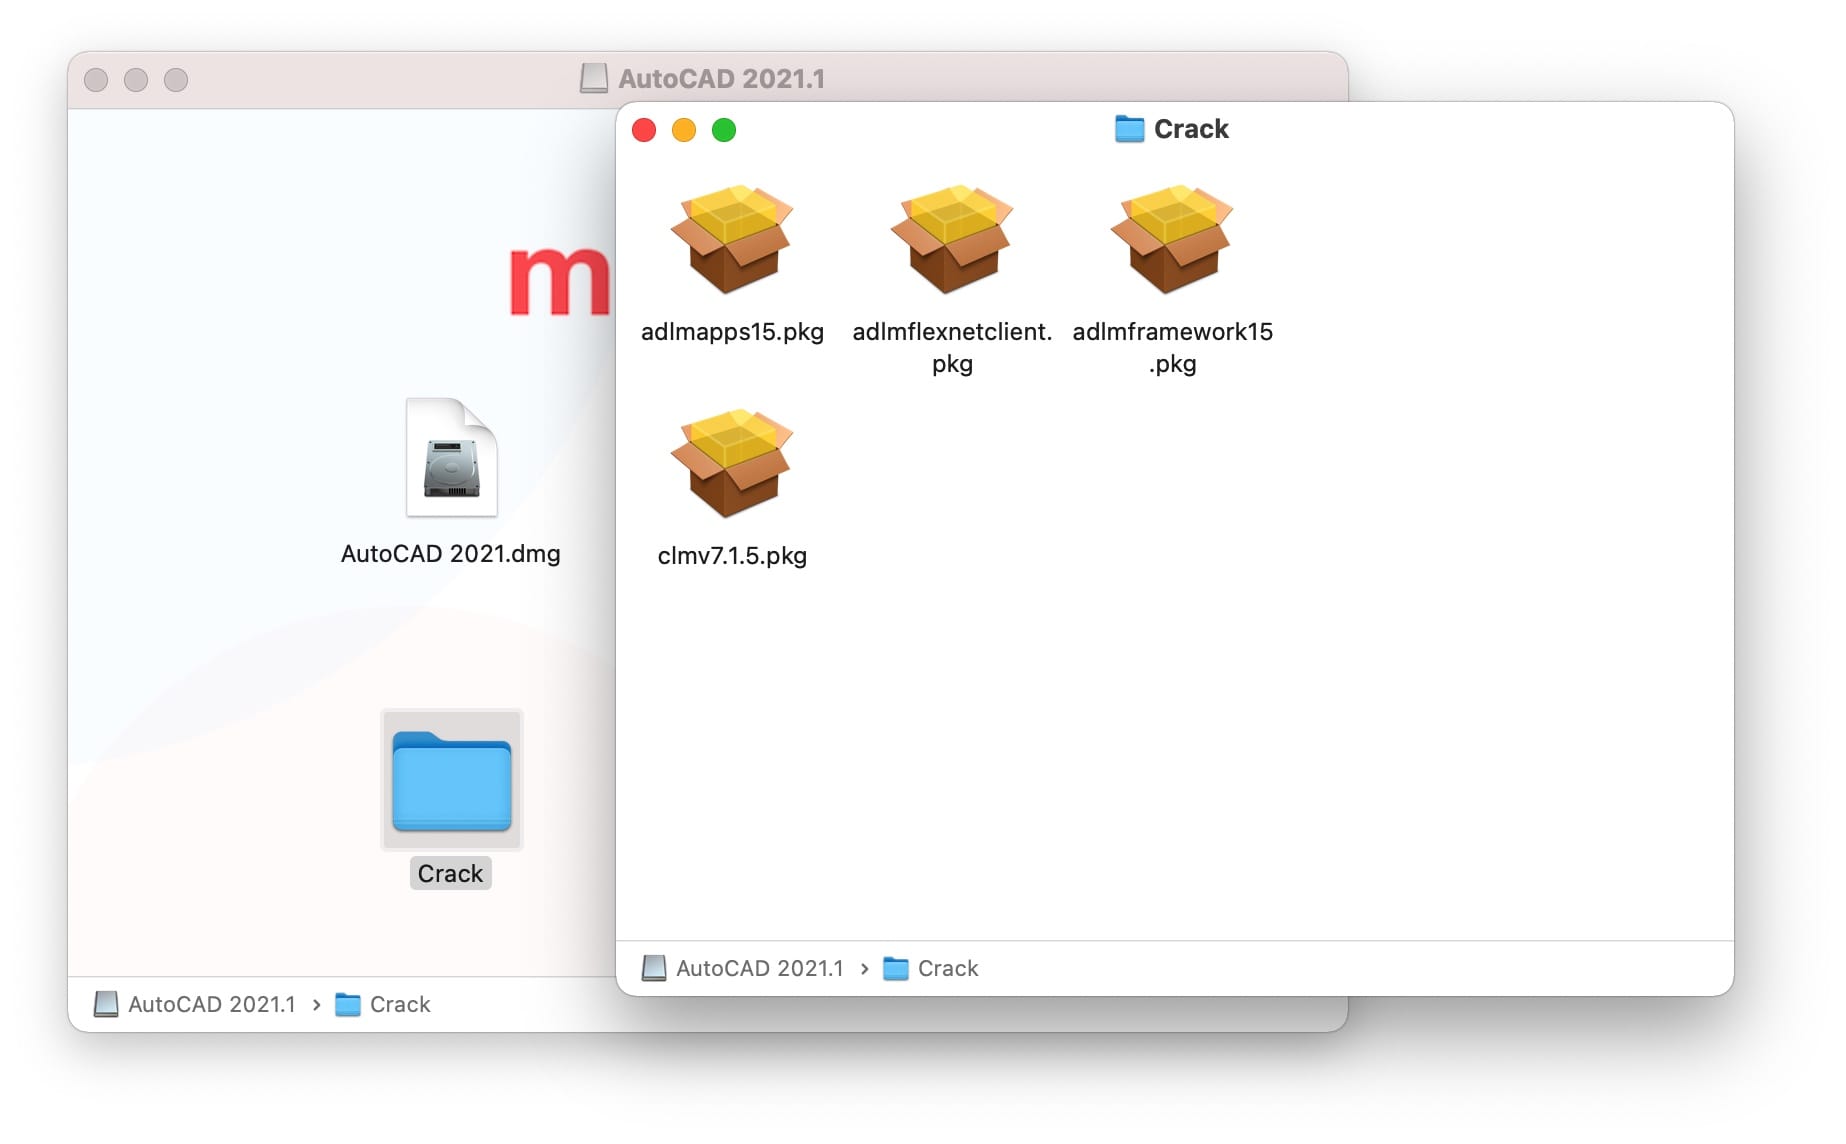Click the clmv7.1.5.pkg file name label

pos(732,556)
